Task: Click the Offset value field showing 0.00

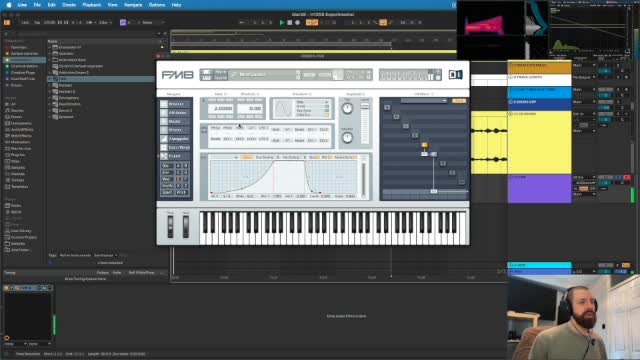Action: [x=250, y=109]
